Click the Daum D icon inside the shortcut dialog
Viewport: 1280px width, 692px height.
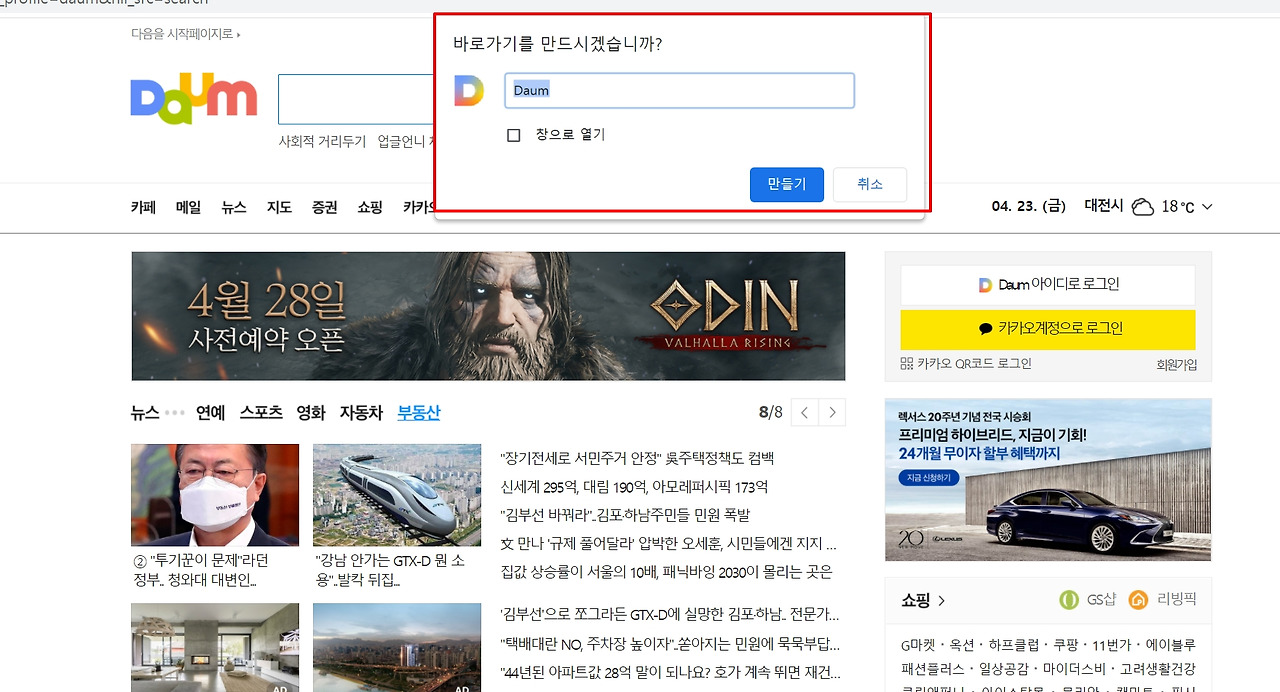tap(468, 89)
